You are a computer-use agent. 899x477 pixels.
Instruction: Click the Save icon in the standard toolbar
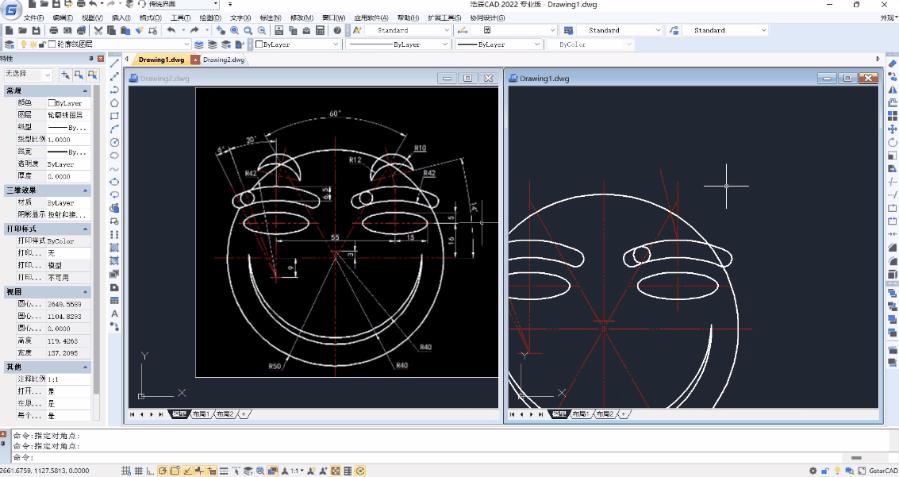point(37,31)
